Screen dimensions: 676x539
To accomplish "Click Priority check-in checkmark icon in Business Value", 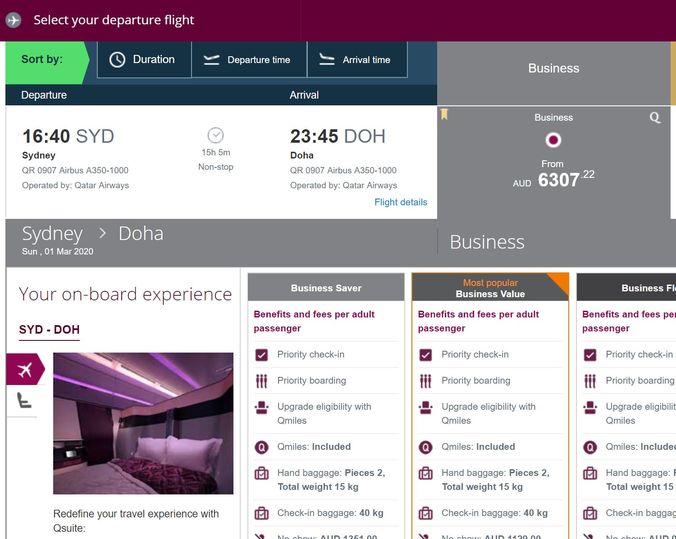I will coord(426,354).
